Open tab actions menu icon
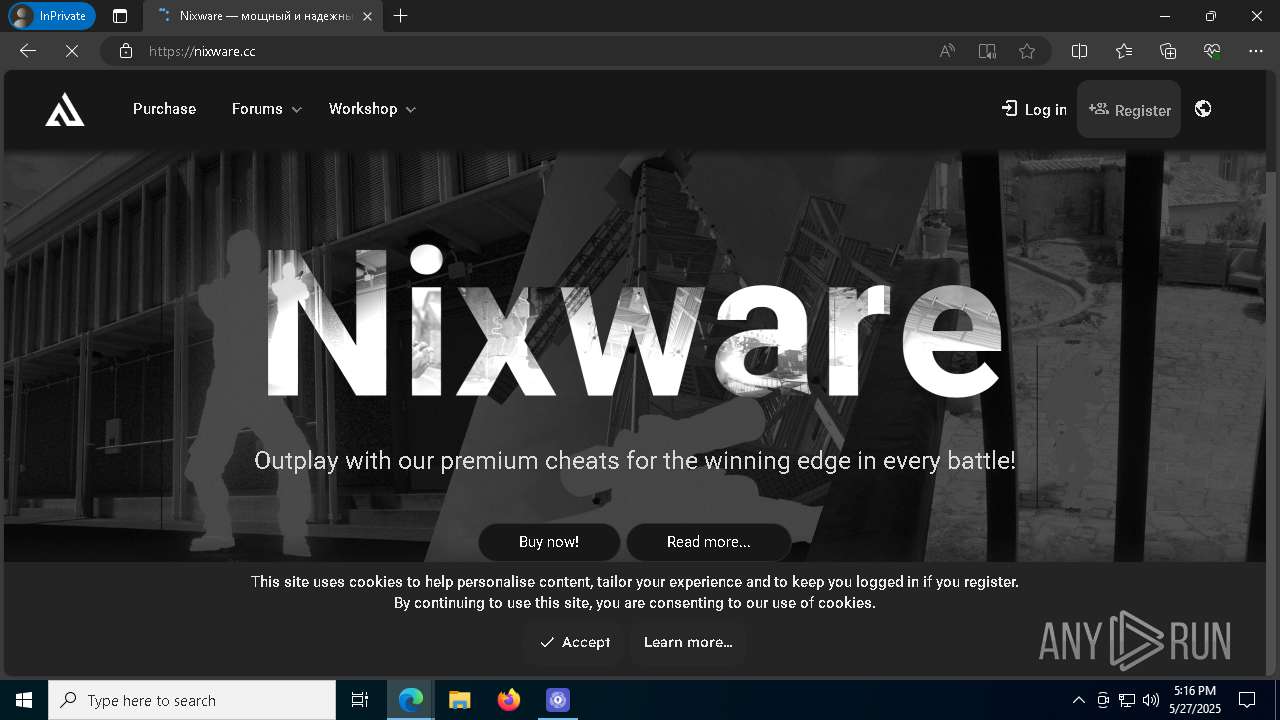Screen dimensions: 1280x720 click(120, 16)
